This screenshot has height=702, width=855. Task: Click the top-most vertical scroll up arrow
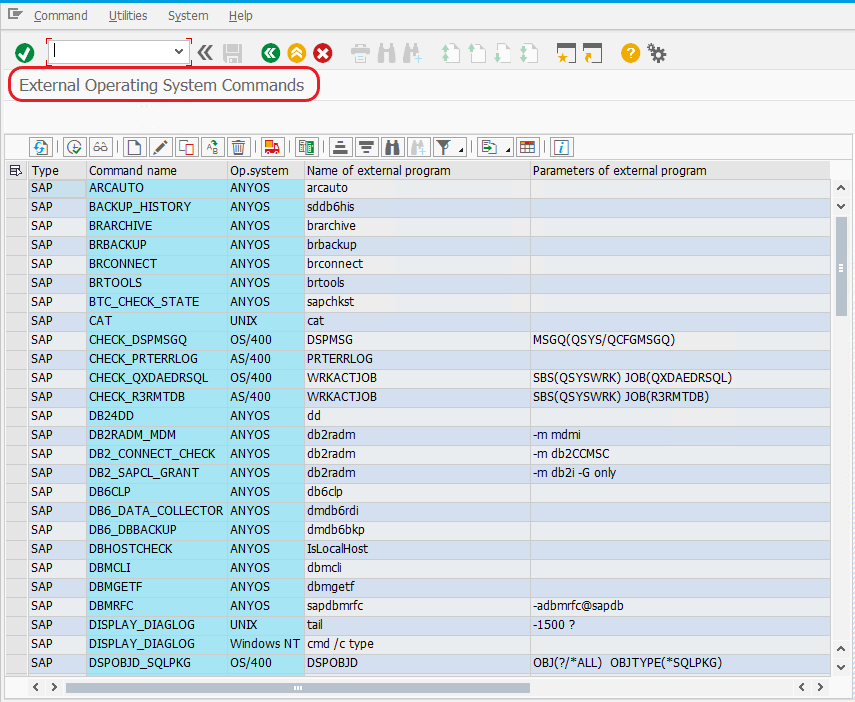pos(841,188)
